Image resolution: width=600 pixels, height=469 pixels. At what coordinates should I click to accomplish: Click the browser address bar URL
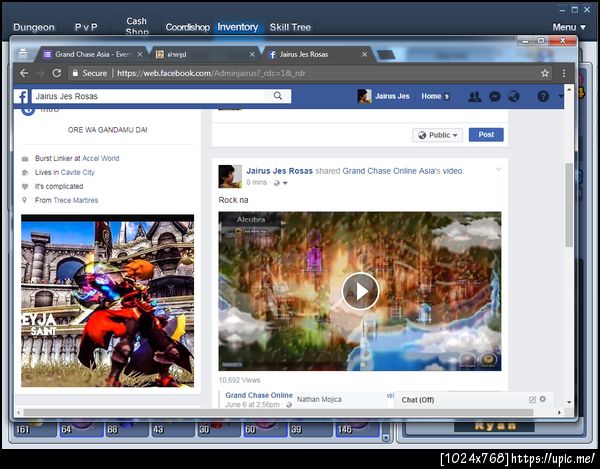[x=211, y=73]
